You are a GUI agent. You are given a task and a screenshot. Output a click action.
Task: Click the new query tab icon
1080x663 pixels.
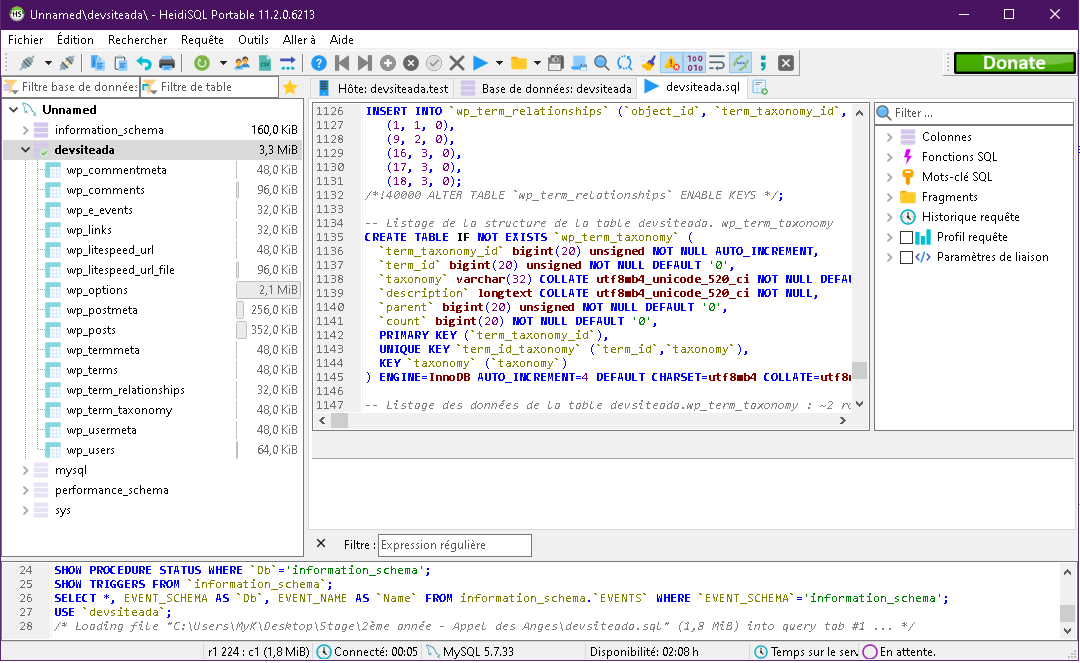[760, 88]
